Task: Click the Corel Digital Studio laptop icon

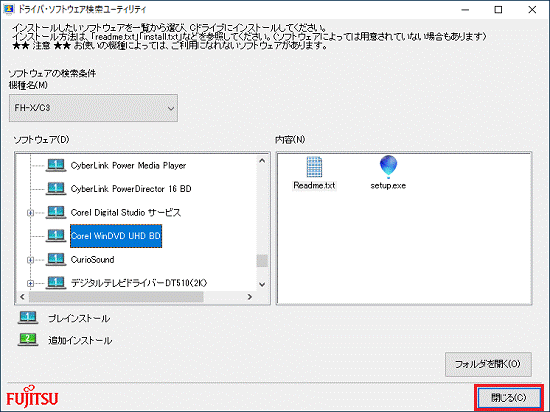Action: pos(56,212)
